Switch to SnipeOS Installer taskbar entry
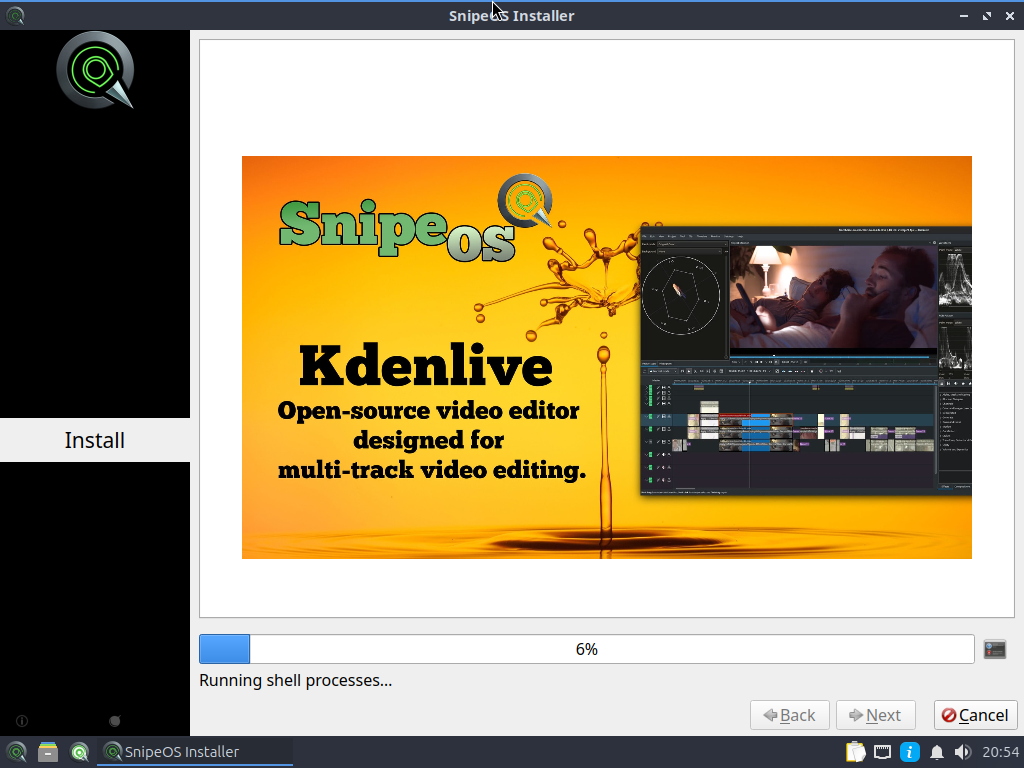 [x=195, y=752]
